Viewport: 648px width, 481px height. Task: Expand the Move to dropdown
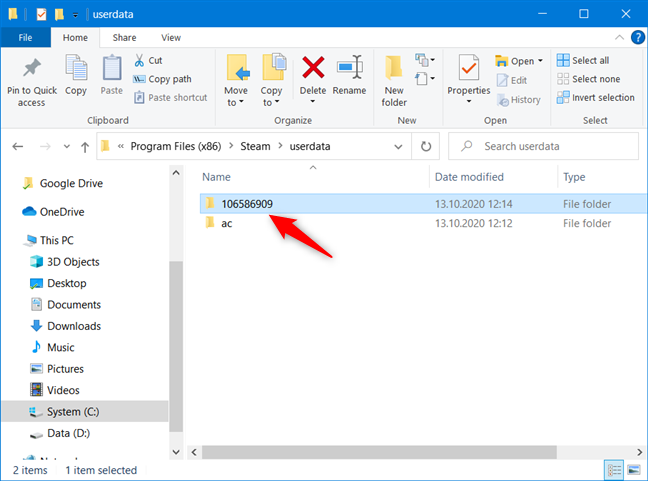click(x=236, y=103)
